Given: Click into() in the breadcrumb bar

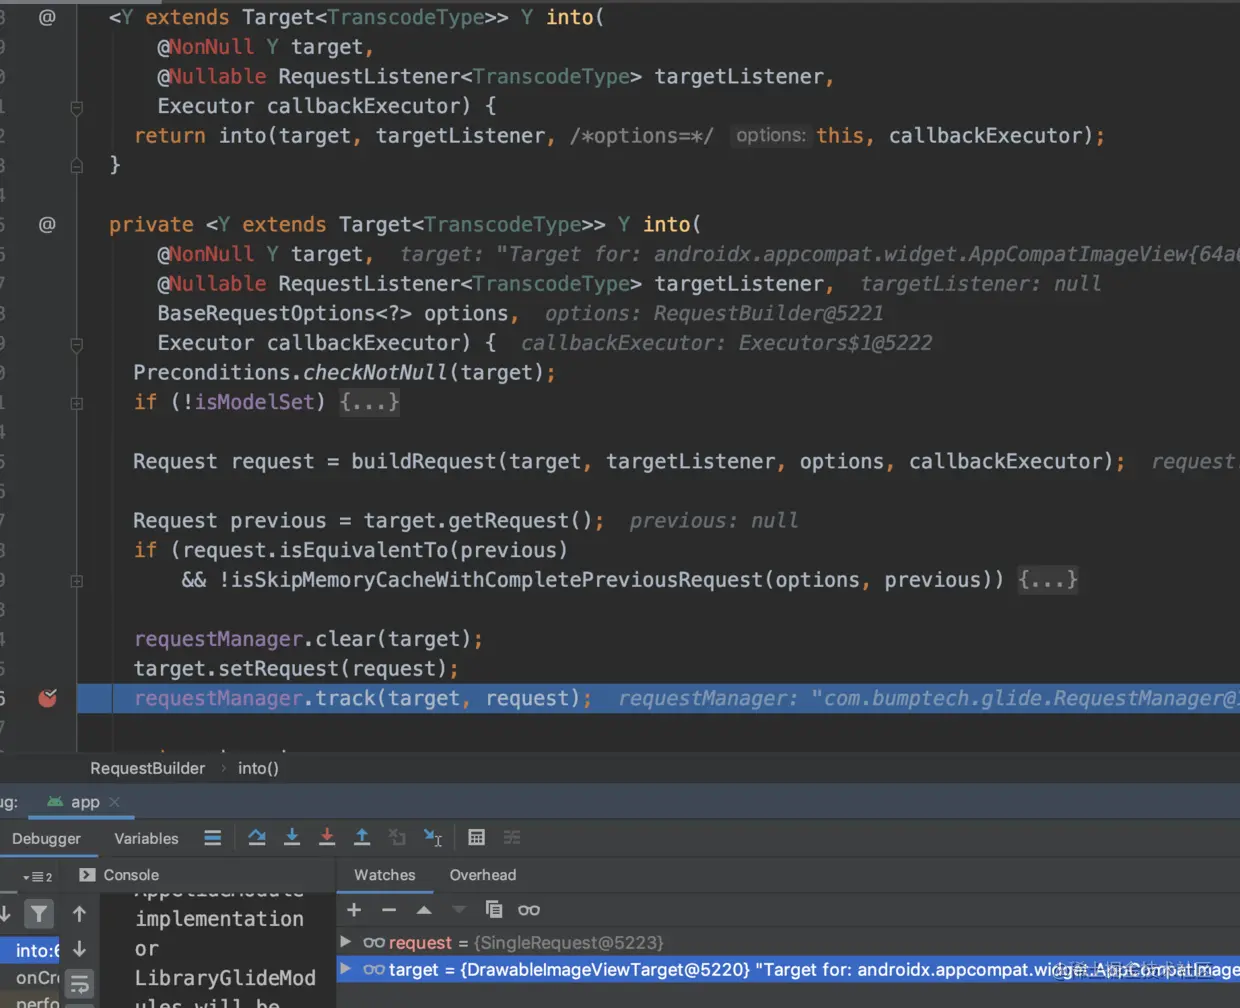Looking at the screenshot, I should tap(257, 768).
